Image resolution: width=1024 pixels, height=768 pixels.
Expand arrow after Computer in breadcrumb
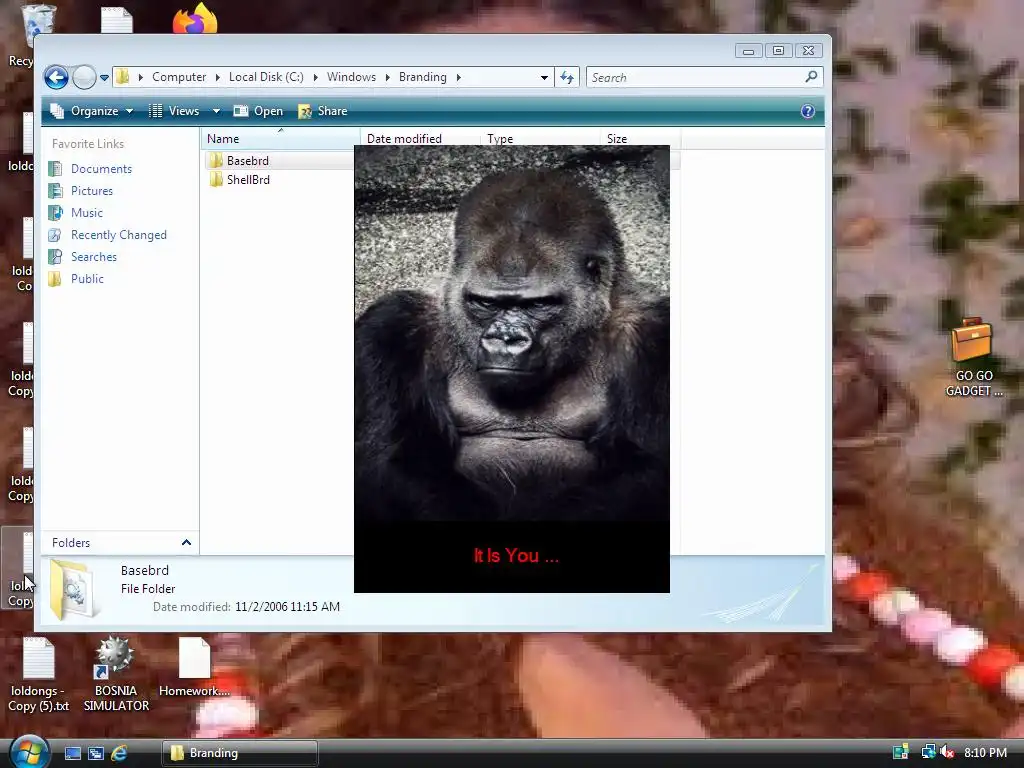[x=217, y=77]
